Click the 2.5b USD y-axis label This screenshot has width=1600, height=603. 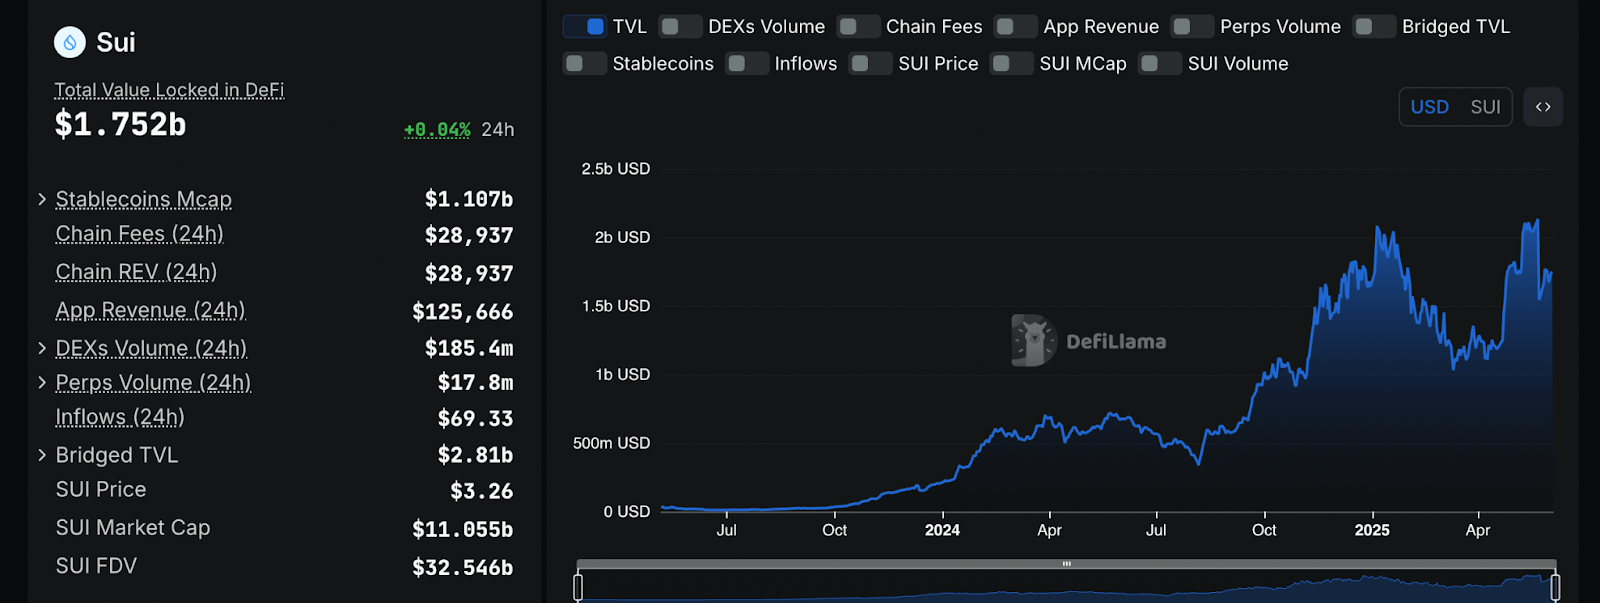coord(616,169)
